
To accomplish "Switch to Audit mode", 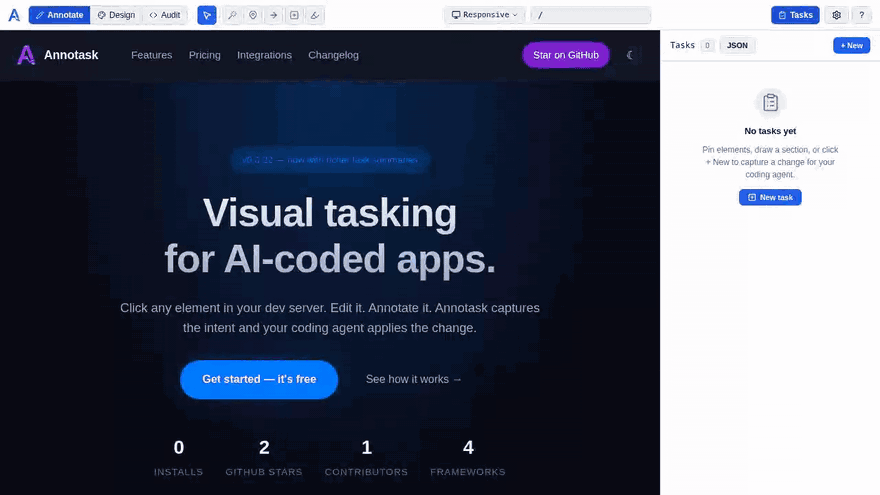I will tap(165, 15).
